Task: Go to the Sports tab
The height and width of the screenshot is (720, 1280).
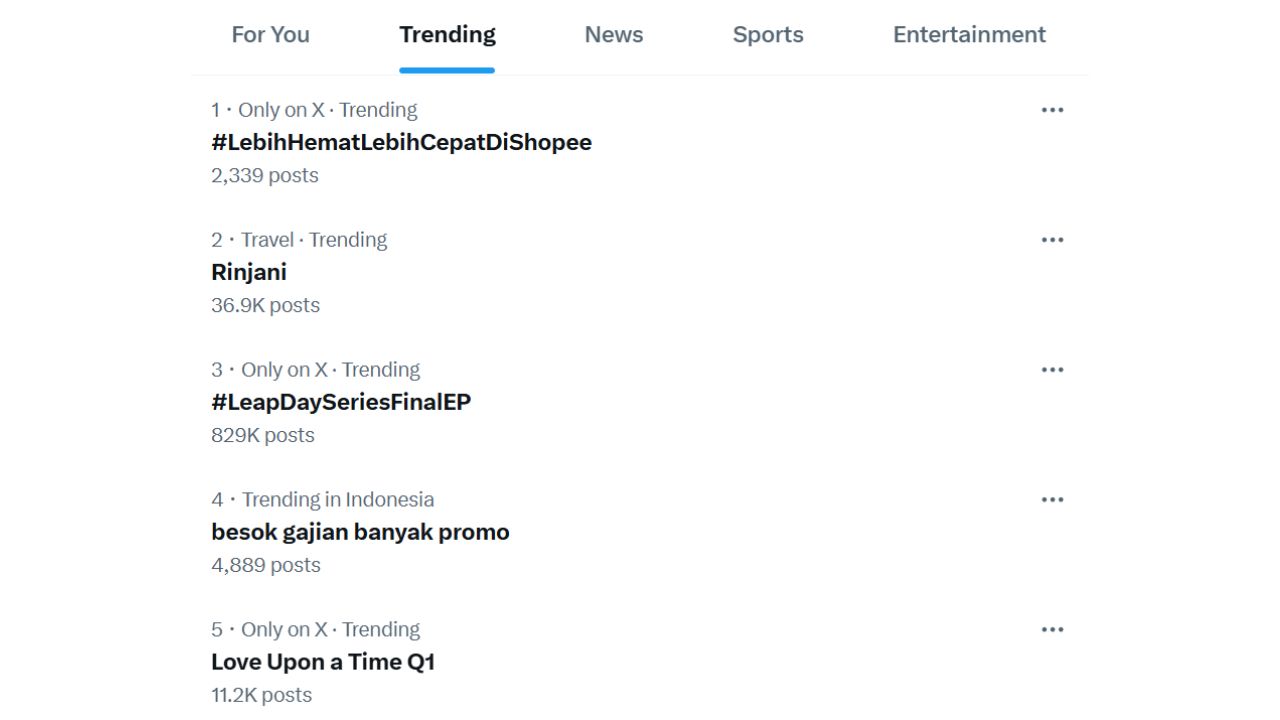Action: [768, 35]
